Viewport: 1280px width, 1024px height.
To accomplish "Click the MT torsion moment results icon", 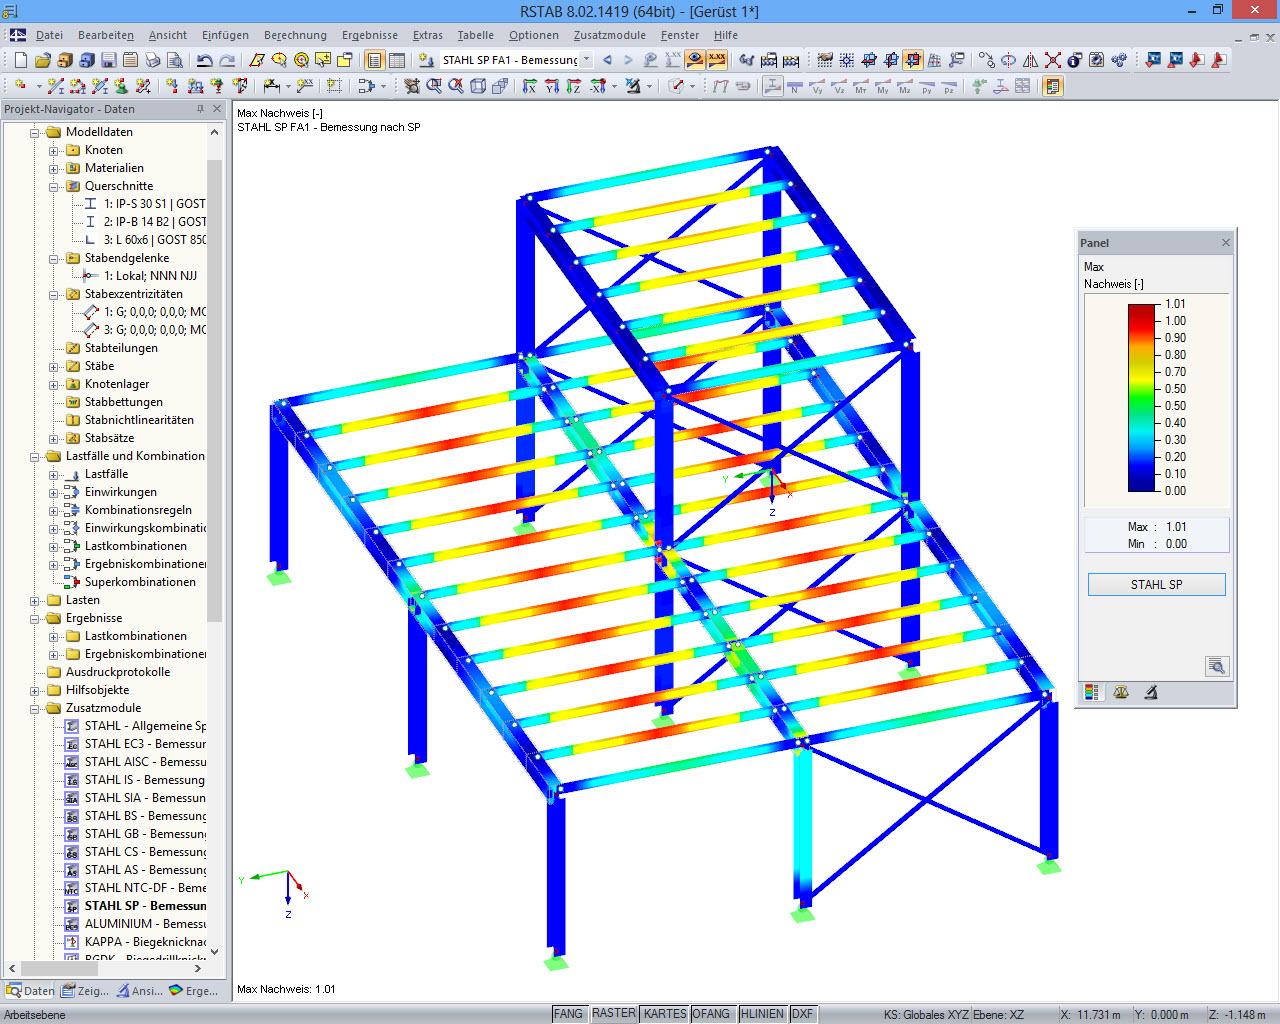I will coord(861,86).
